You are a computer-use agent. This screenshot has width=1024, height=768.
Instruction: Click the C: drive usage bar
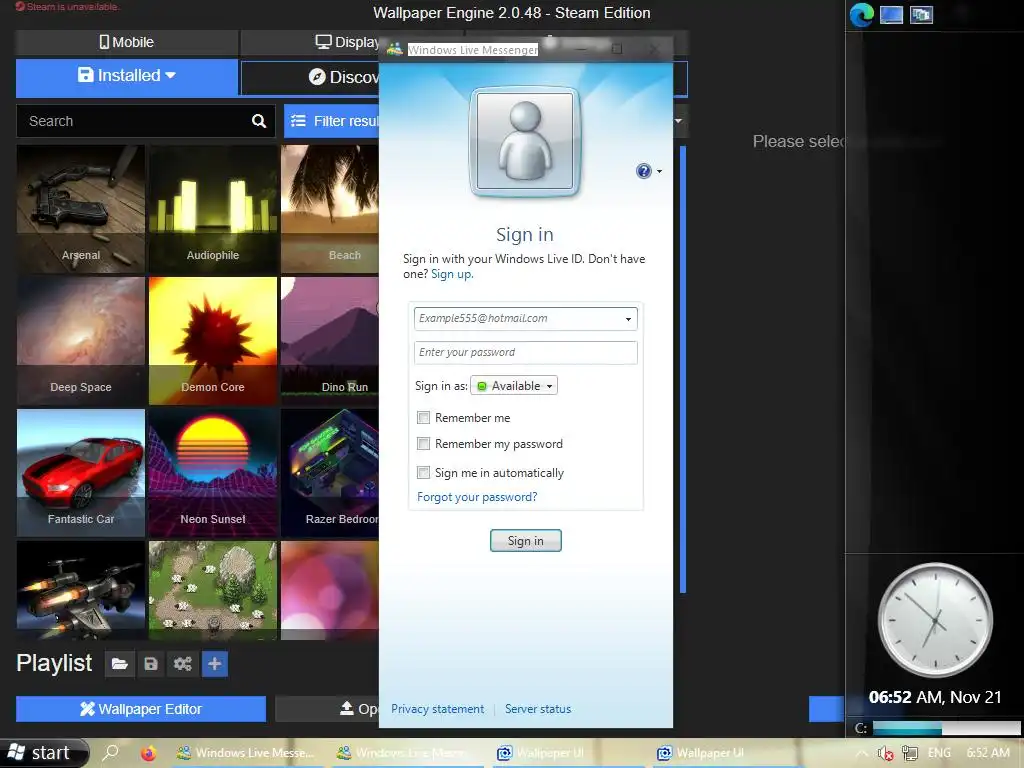click(946, 728)
